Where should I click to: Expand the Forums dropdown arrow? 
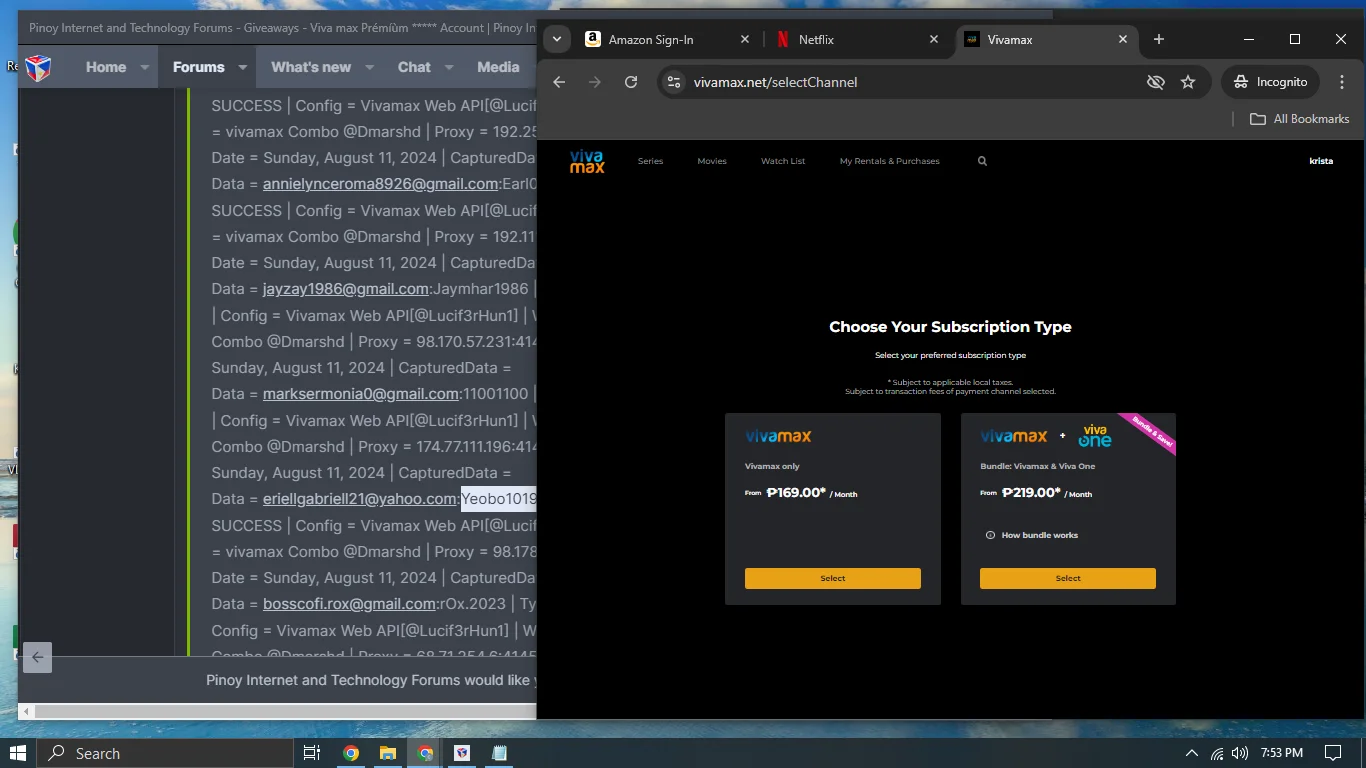[x=242, y=67]
